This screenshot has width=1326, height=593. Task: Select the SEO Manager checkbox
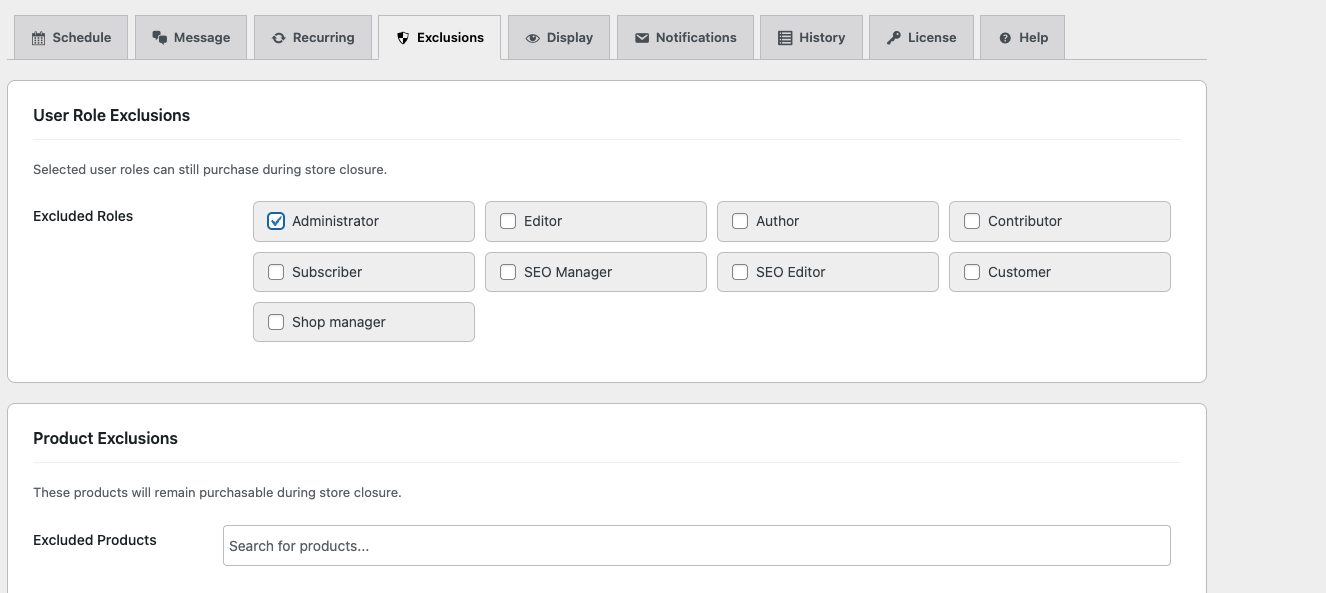pos(508,272)
